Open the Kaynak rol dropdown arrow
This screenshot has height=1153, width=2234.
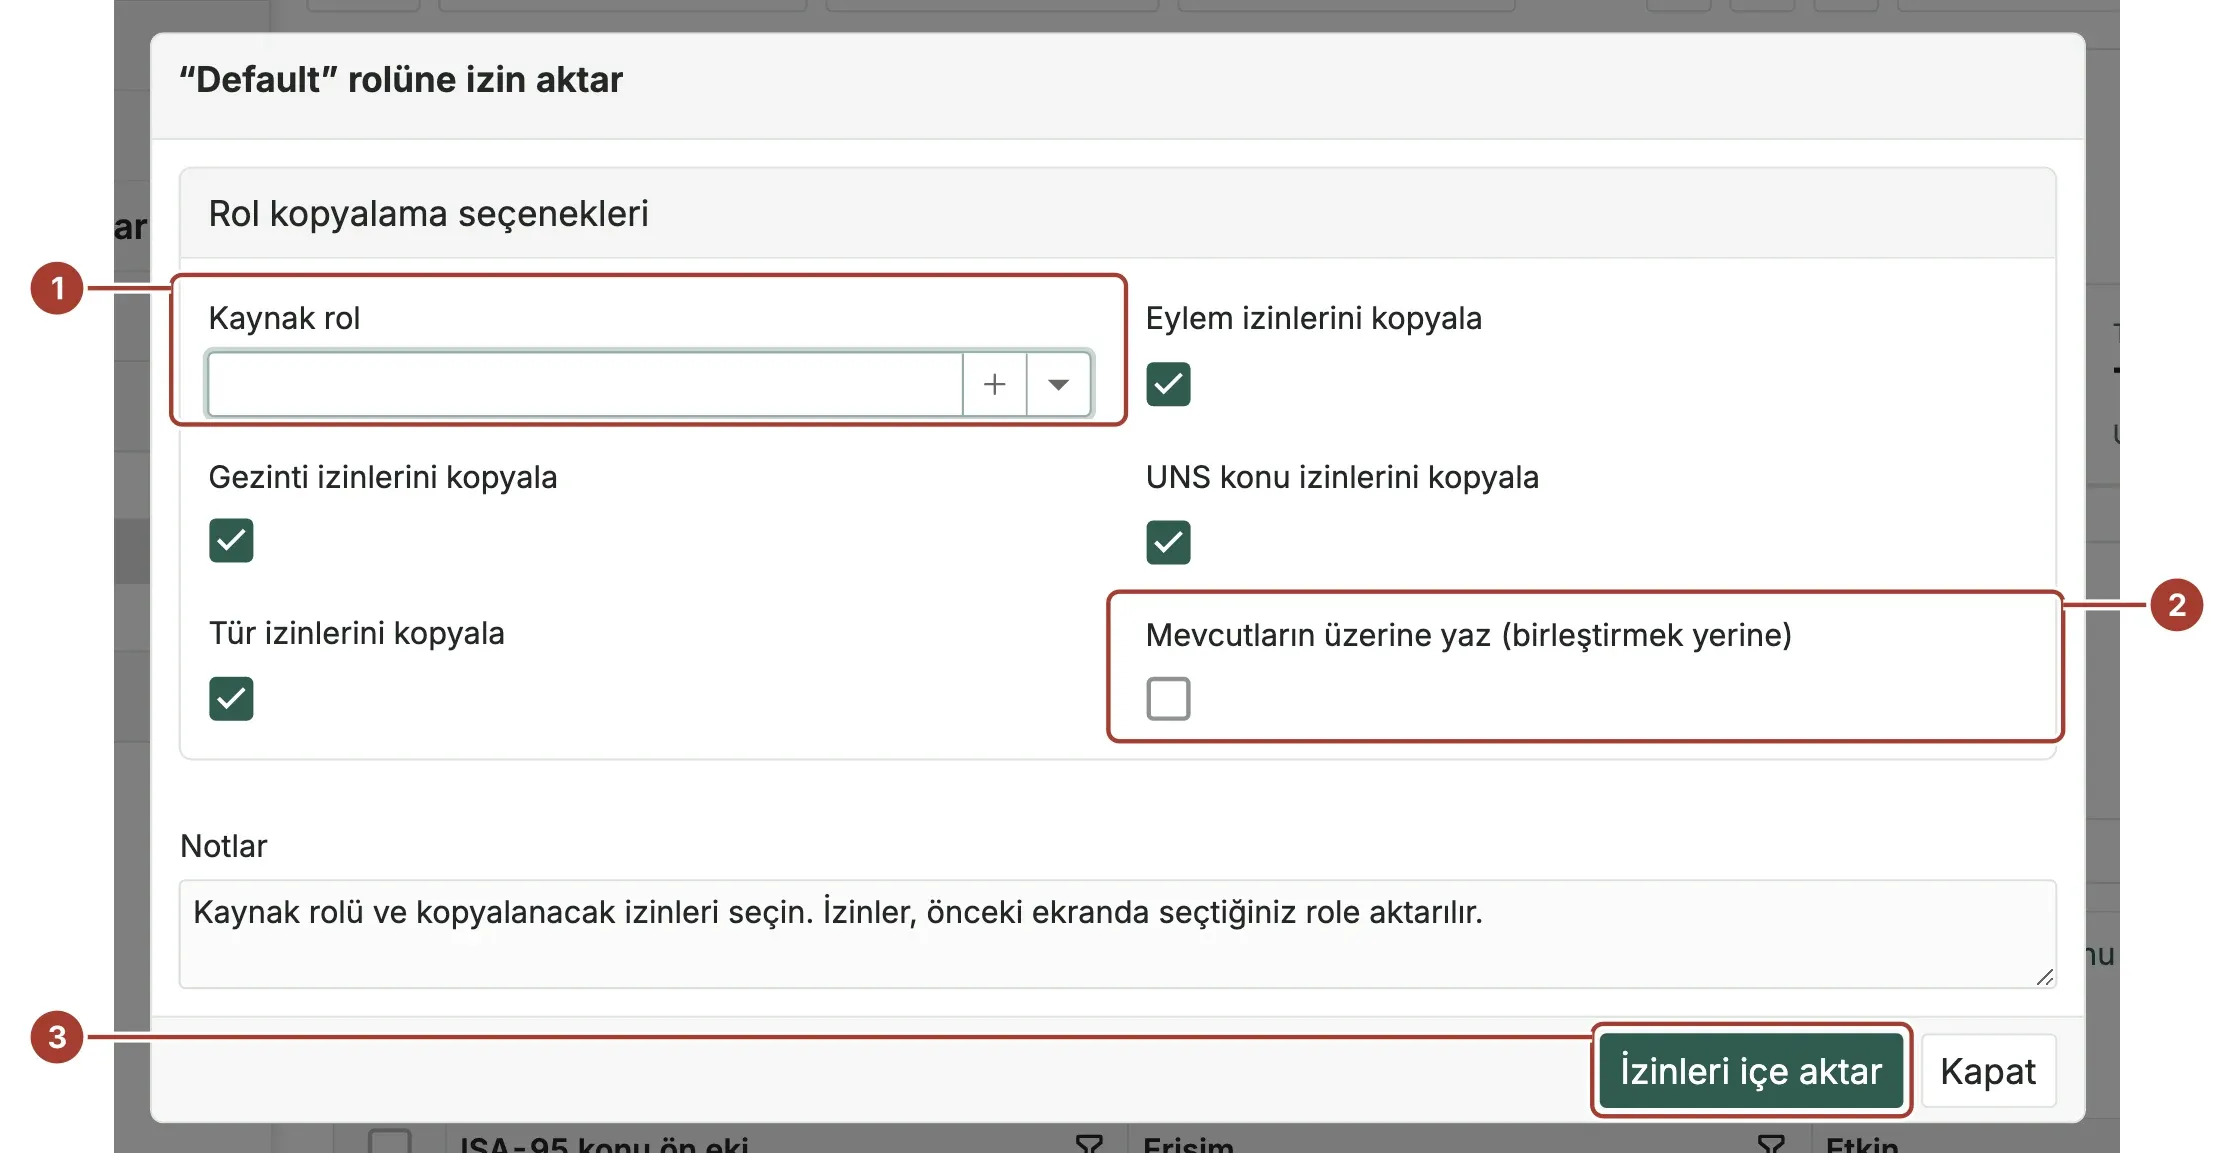(1058, 384)
